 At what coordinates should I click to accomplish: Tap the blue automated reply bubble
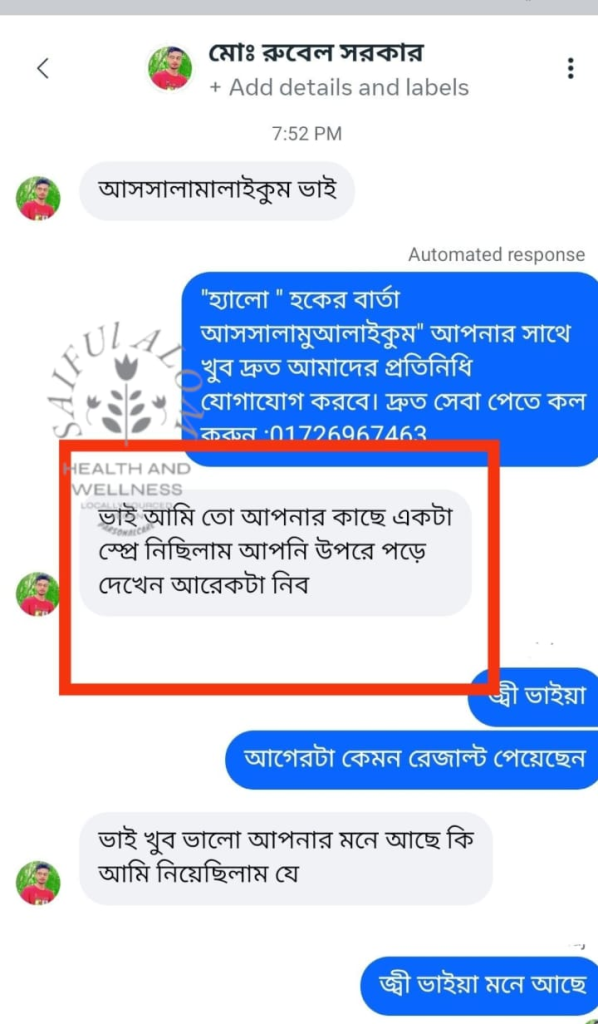pos(390,369)
